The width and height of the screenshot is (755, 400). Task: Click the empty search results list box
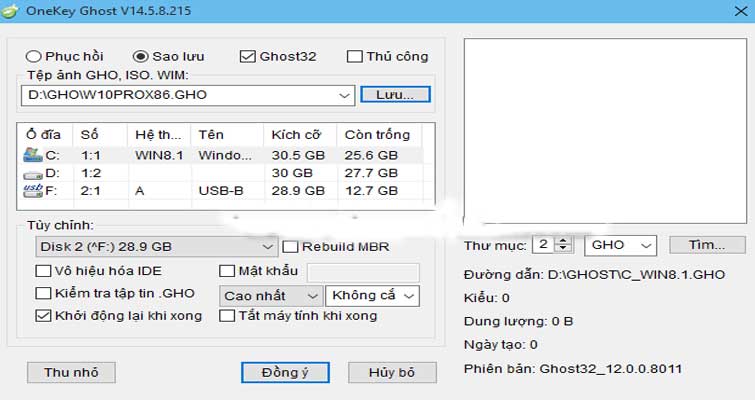(605, 131)
